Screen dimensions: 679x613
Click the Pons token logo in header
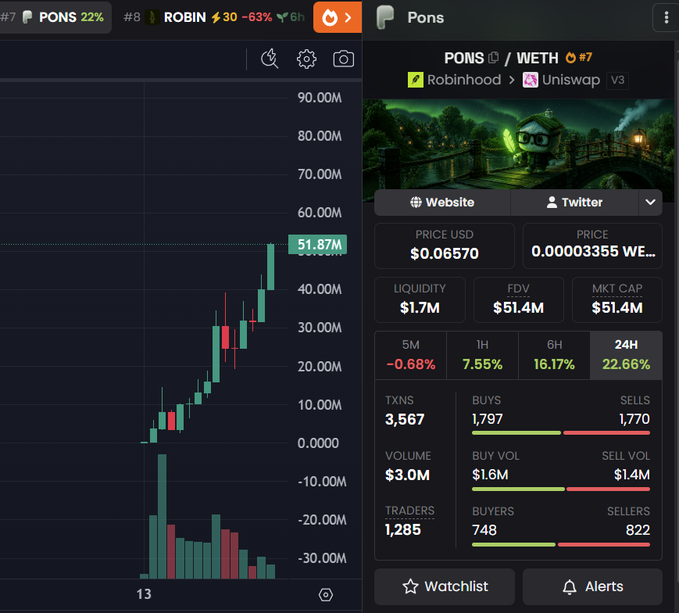click(x=385, y=17)
